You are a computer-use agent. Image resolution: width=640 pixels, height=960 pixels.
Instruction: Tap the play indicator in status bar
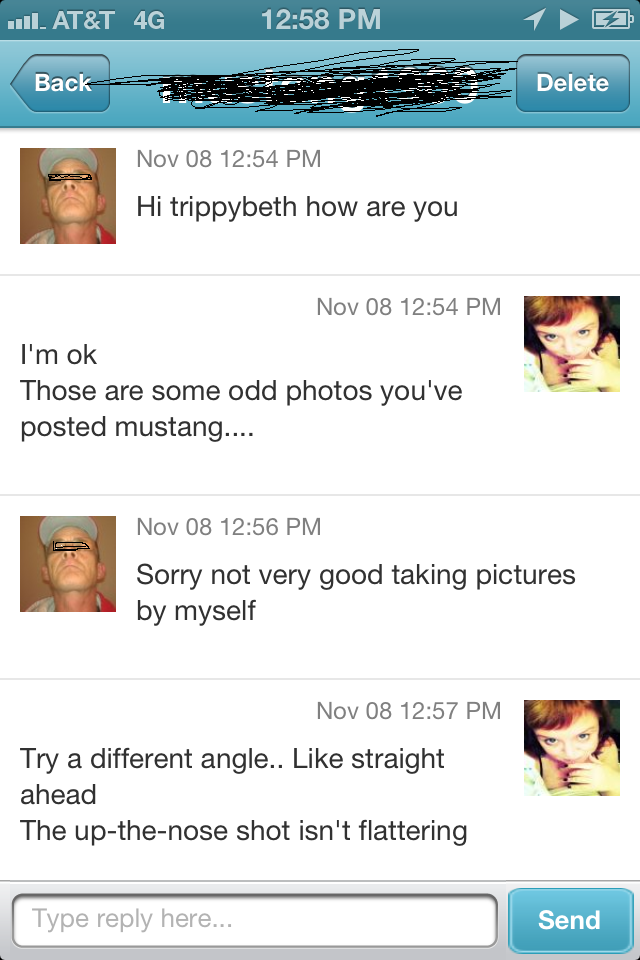coord(569,19)
